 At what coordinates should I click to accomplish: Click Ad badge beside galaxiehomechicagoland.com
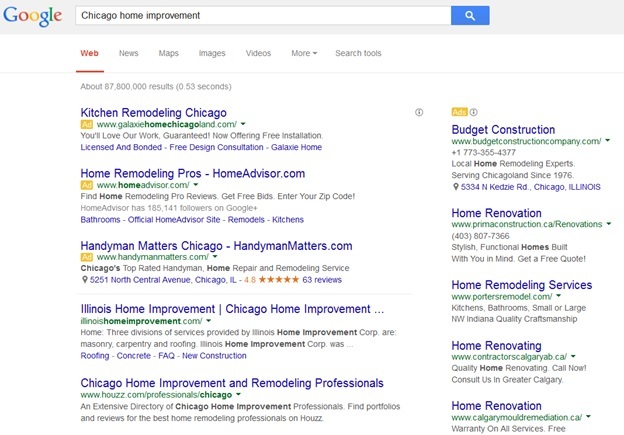click(87, 124)
